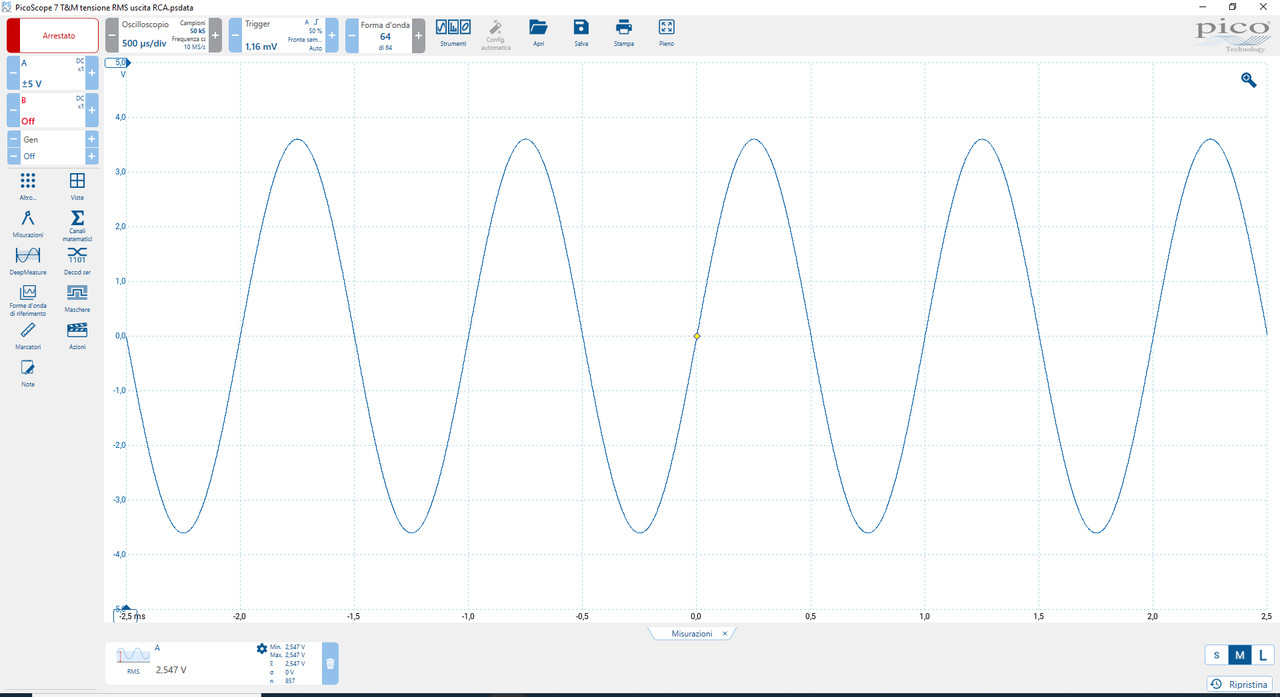Click Fronte sem... trigger type text
Image resolution: width=1280 pixels, height=697 pixels.
point(305,39)
